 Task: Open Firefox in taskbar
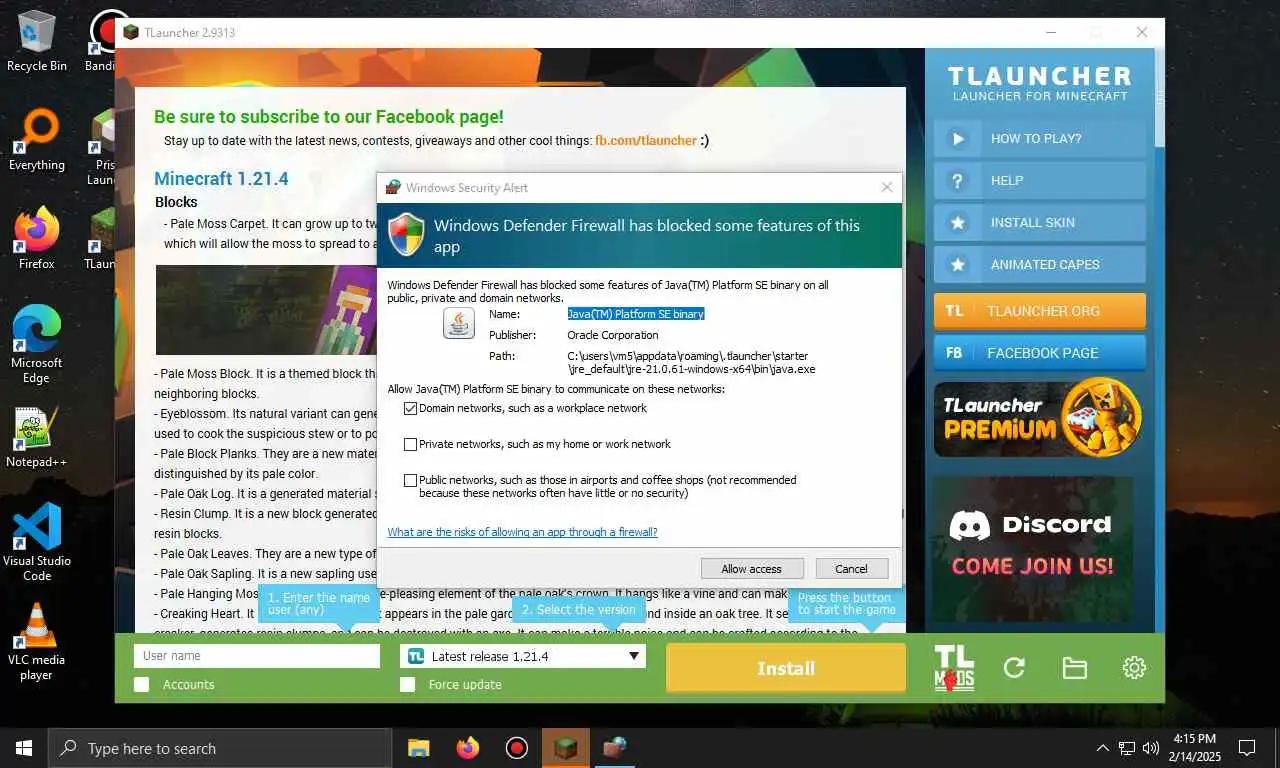(x=467, y=748)
